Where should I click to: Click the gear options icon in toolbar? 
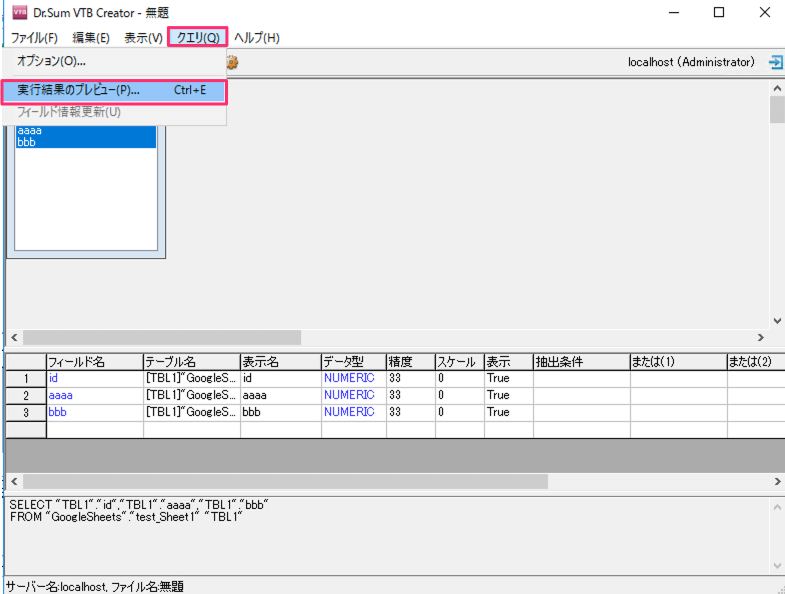232,62
